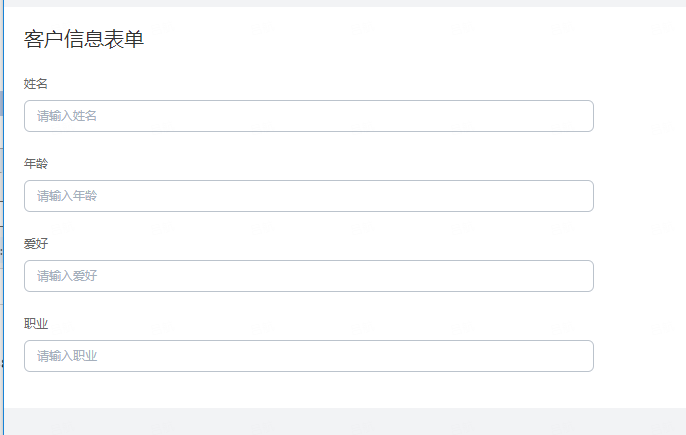Click the 年龄 field label
The width and height of the screenshot is (686, 435).
[35, 164]
